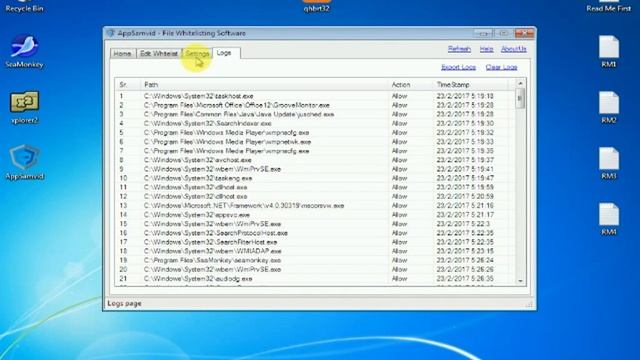
Task: Open the About Us link
Action: click(513, 49)
